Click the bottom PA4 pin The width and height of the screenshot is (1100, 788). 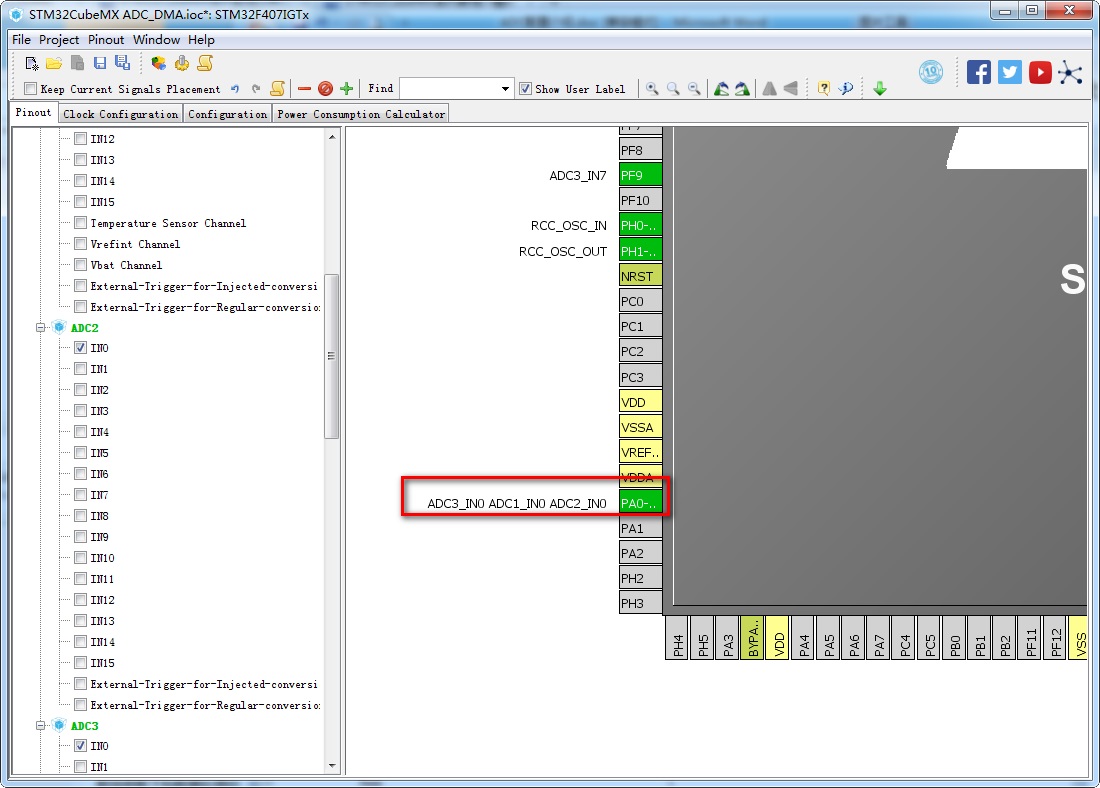pyautogui.click(x=803, y=637)
